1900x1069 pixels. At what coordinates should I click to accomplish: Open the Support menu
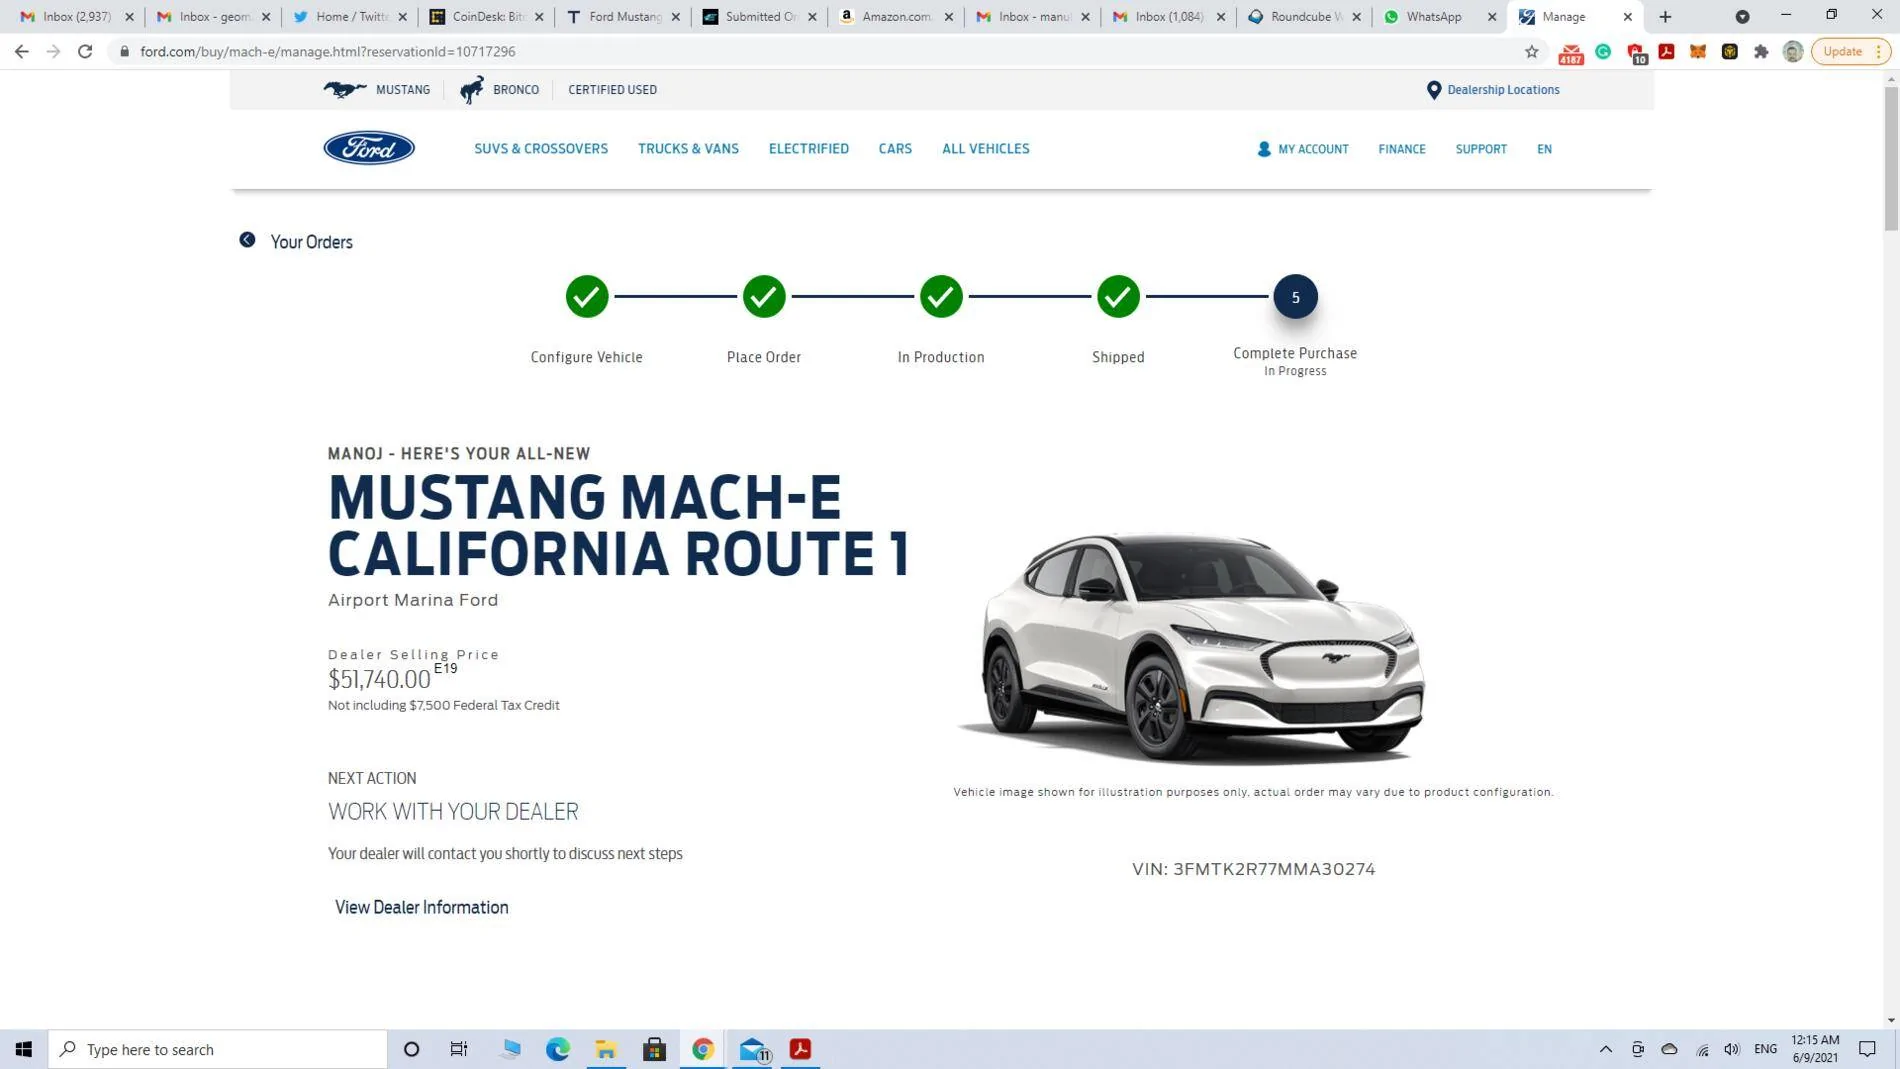tap(1481, 149)
